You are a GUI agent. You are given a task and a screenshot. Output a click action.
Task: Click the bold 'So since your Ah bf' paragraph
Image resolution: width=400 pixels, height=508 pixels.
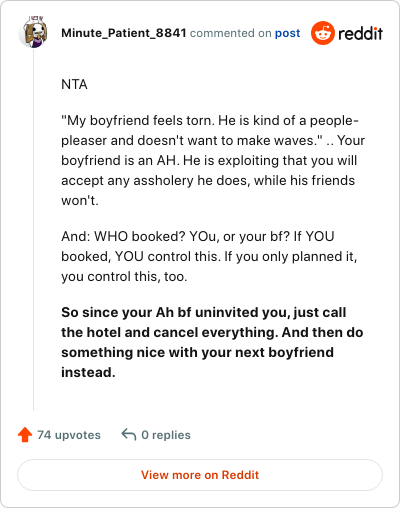pos(212,342)
